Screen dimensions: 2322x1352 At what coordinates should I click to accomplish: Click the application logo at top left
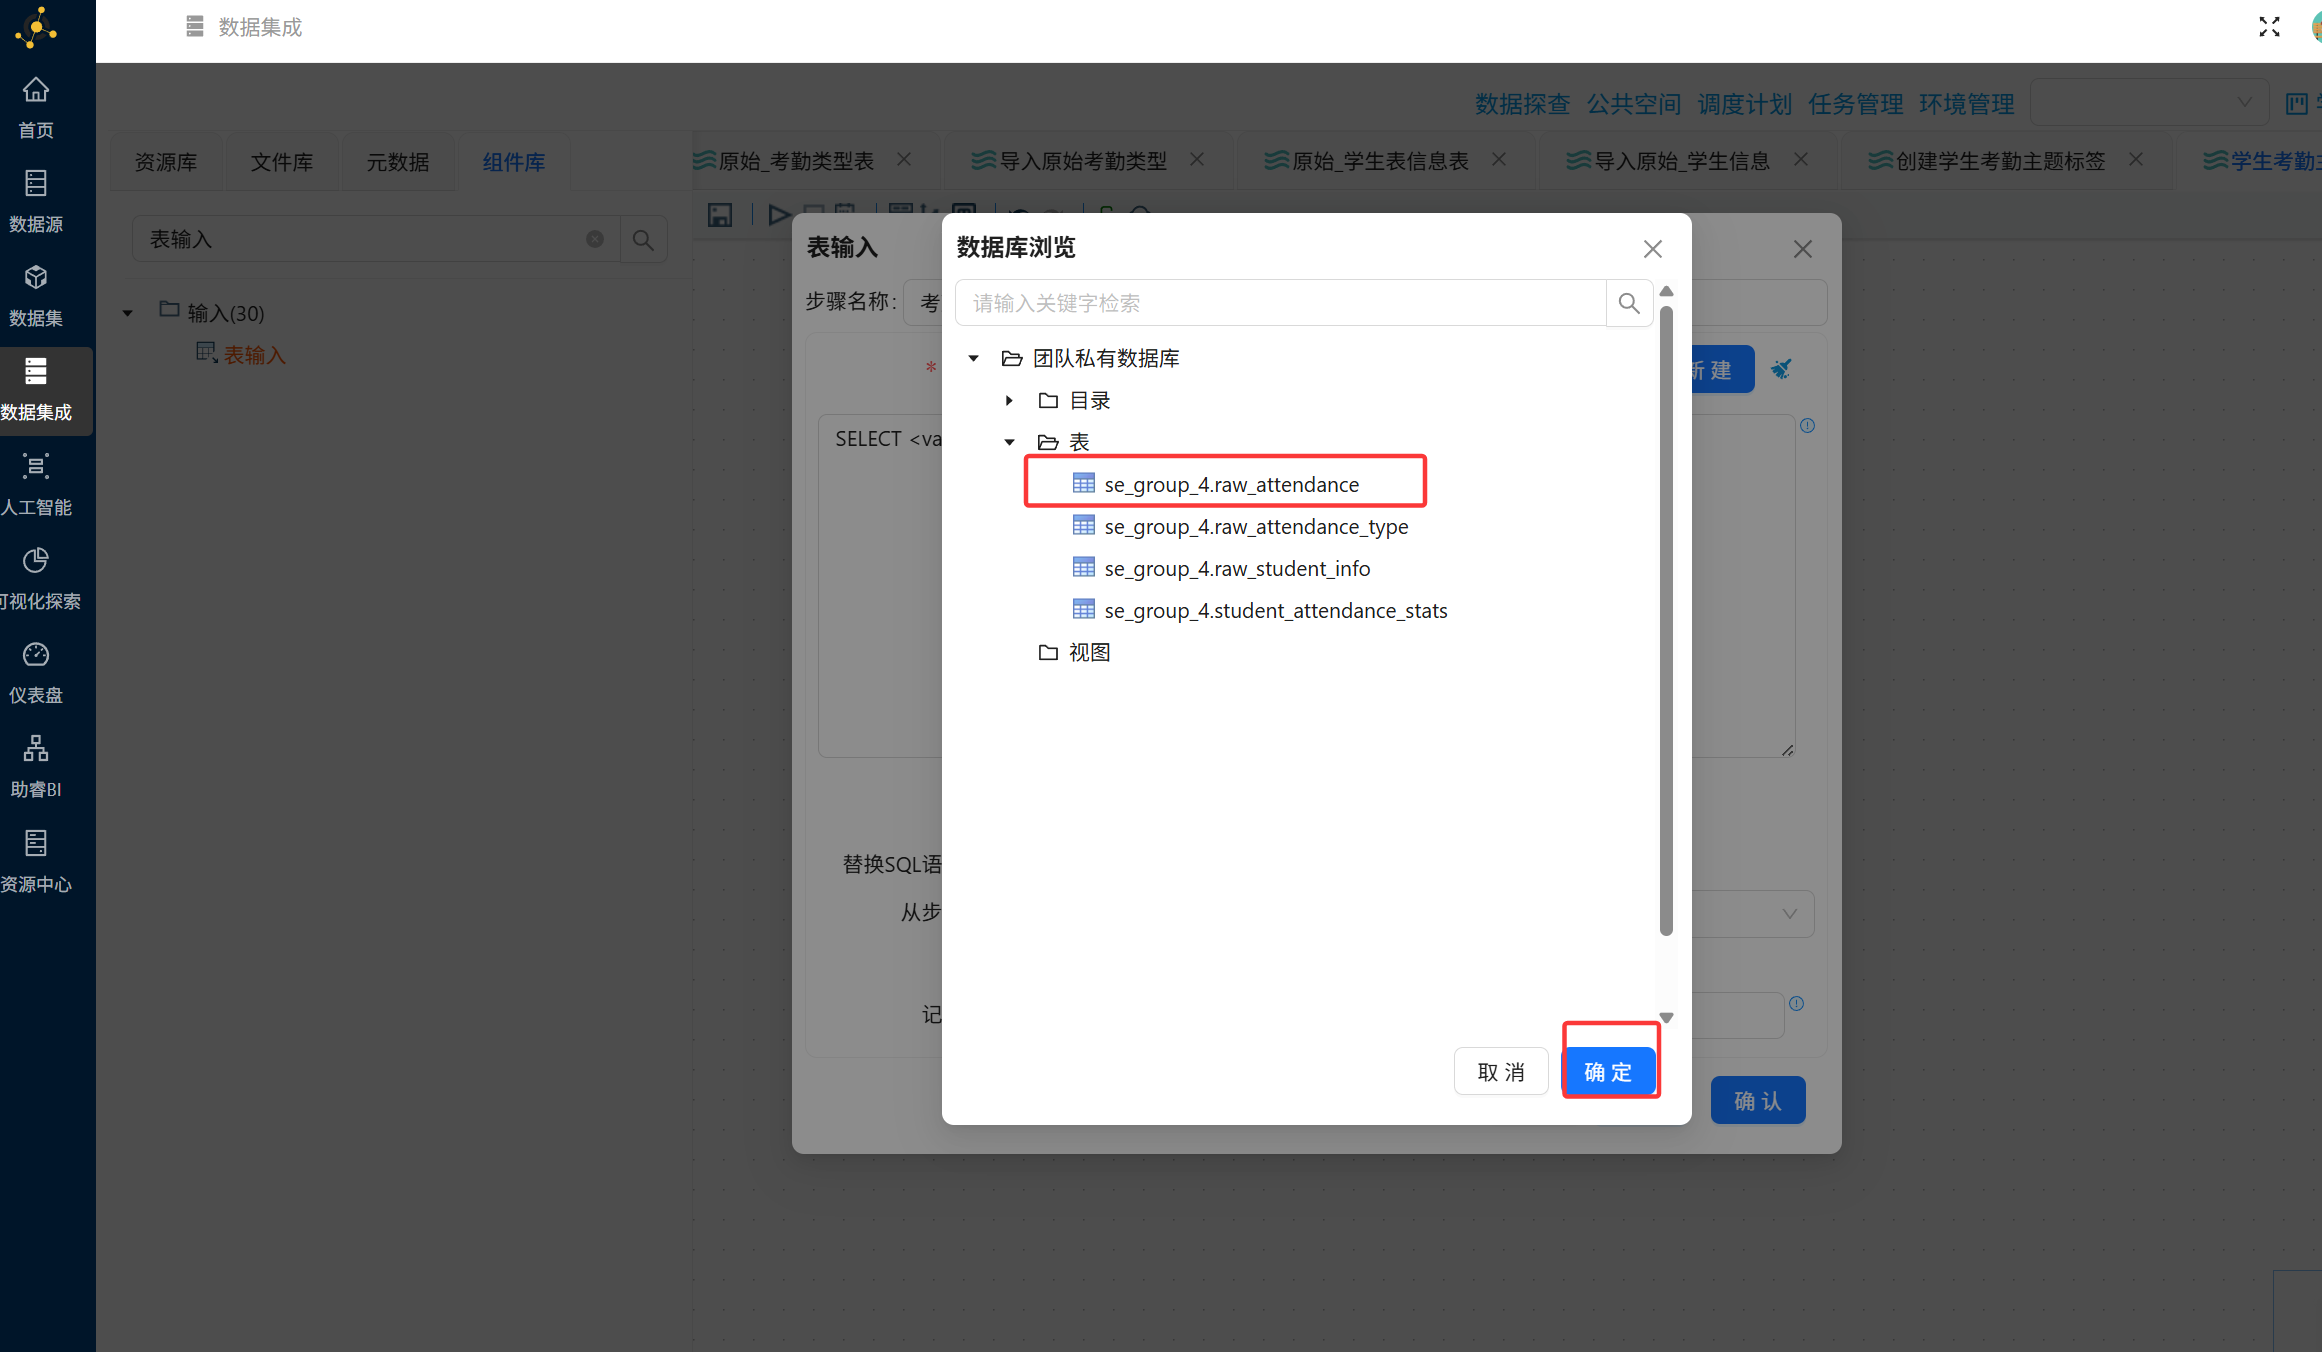pos(36,28)
